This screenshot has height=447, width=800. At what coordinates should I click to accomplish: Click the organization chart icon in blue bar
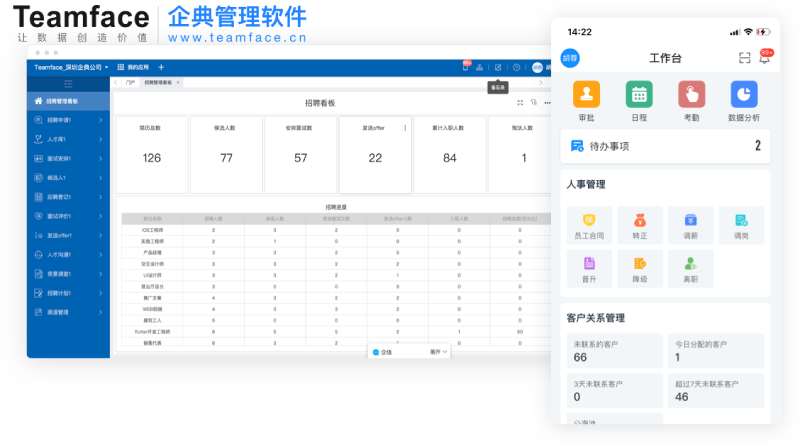coord(480,67)
